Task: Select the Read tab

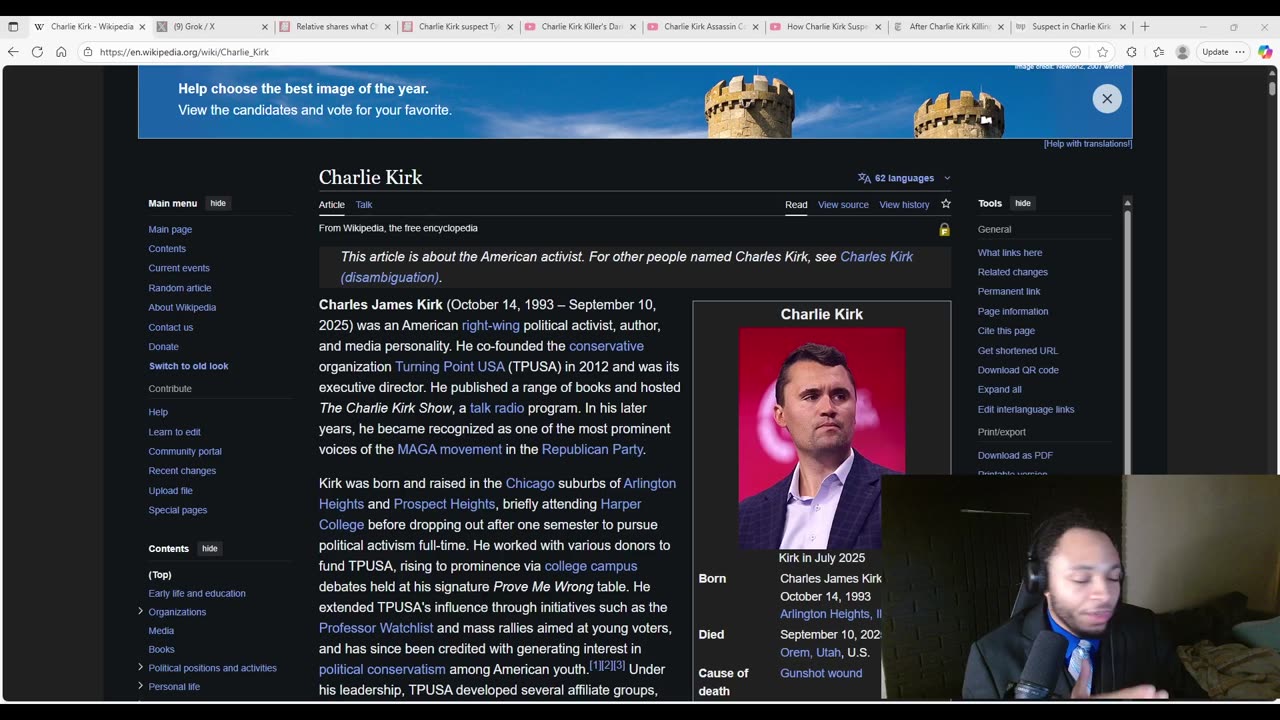Action: coord(796,205)
